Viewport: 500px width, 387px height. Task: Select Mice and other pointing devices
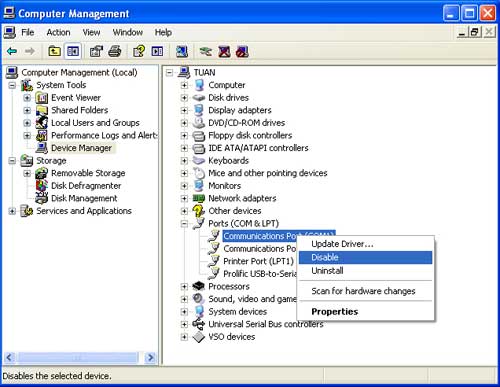pyautogui.click(x=268, y=173)
